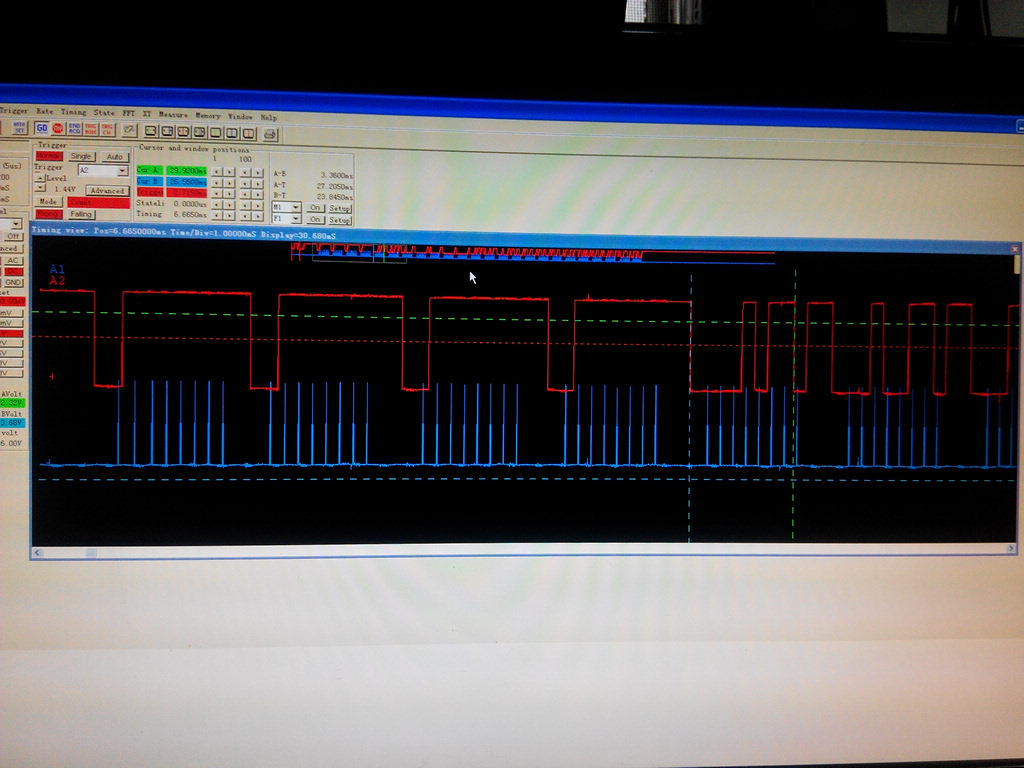Open the Timing menu
1024x768 pixels.
73,112
